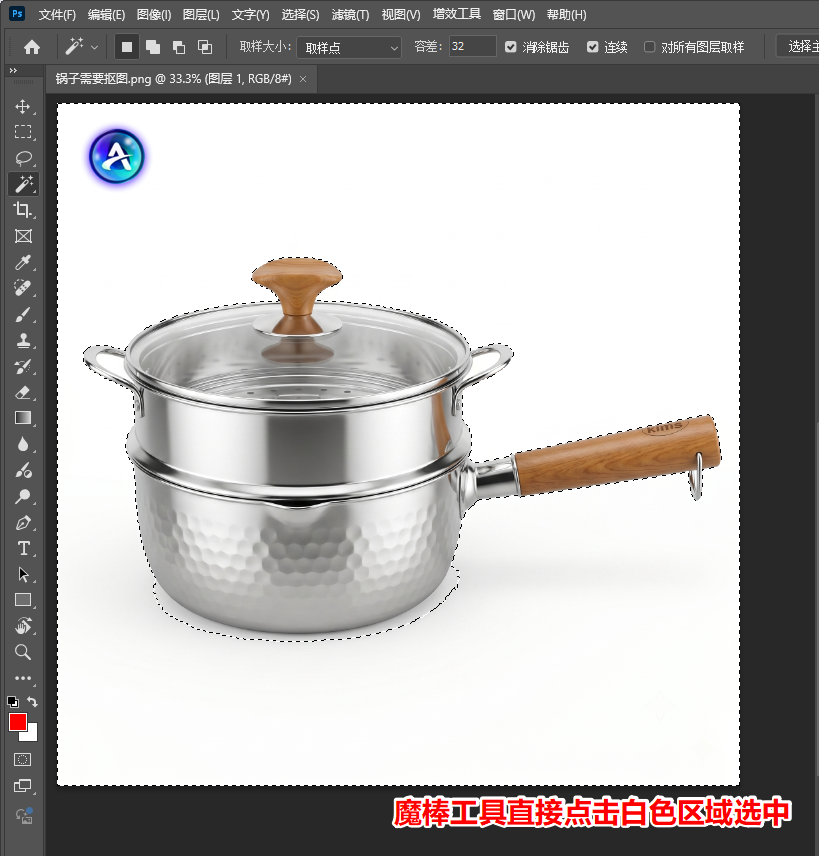The height and width of the screenshot is (856, 819).
Task: Select the Brush tool
Action: 22,314
